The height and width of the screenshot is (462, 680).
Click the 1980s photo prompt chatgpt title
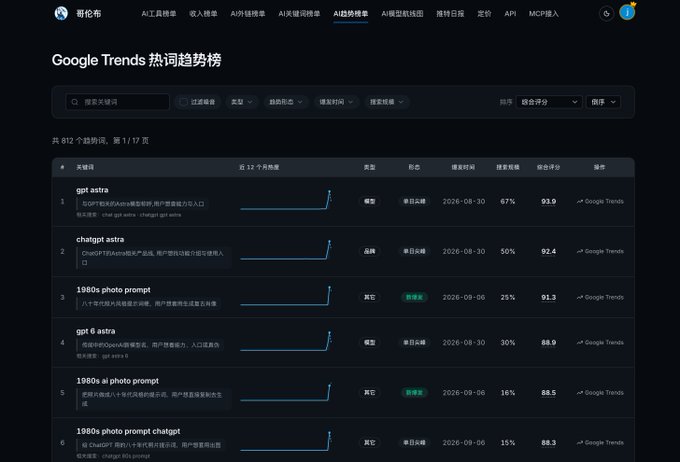tap(128, 431)
